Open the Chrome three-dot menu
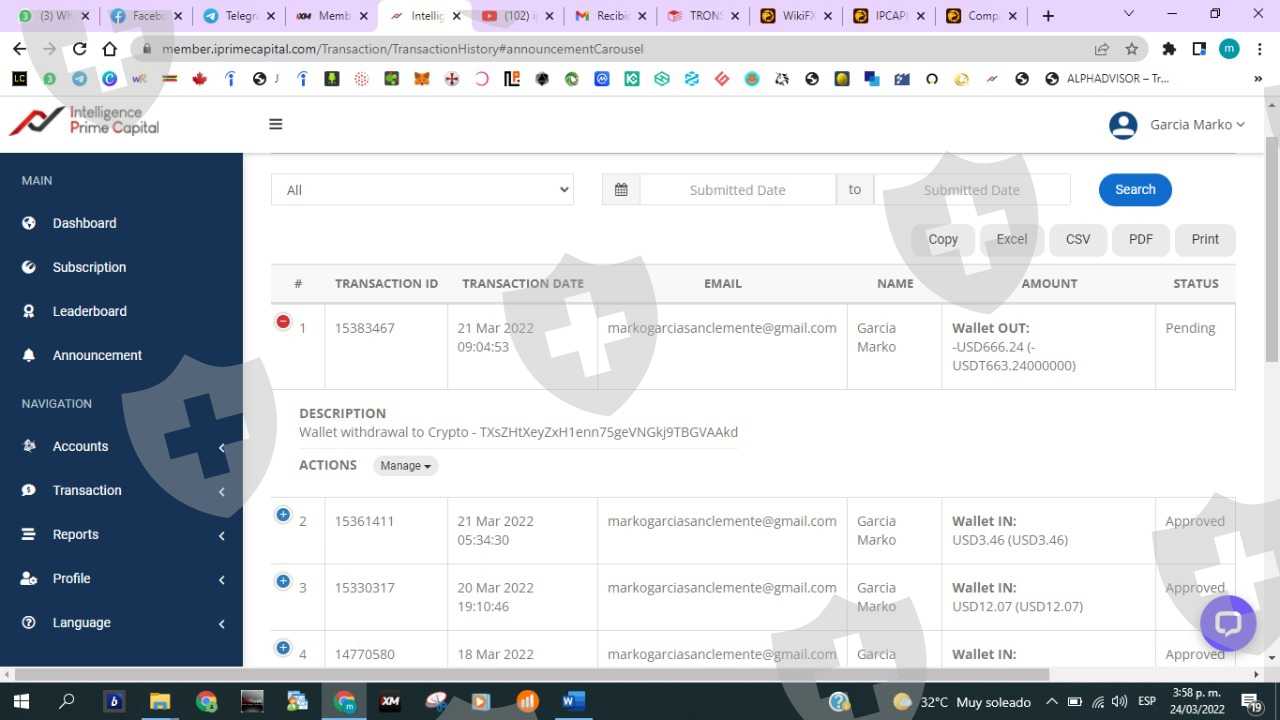 pyautogui.click(x=1259, y=49)
